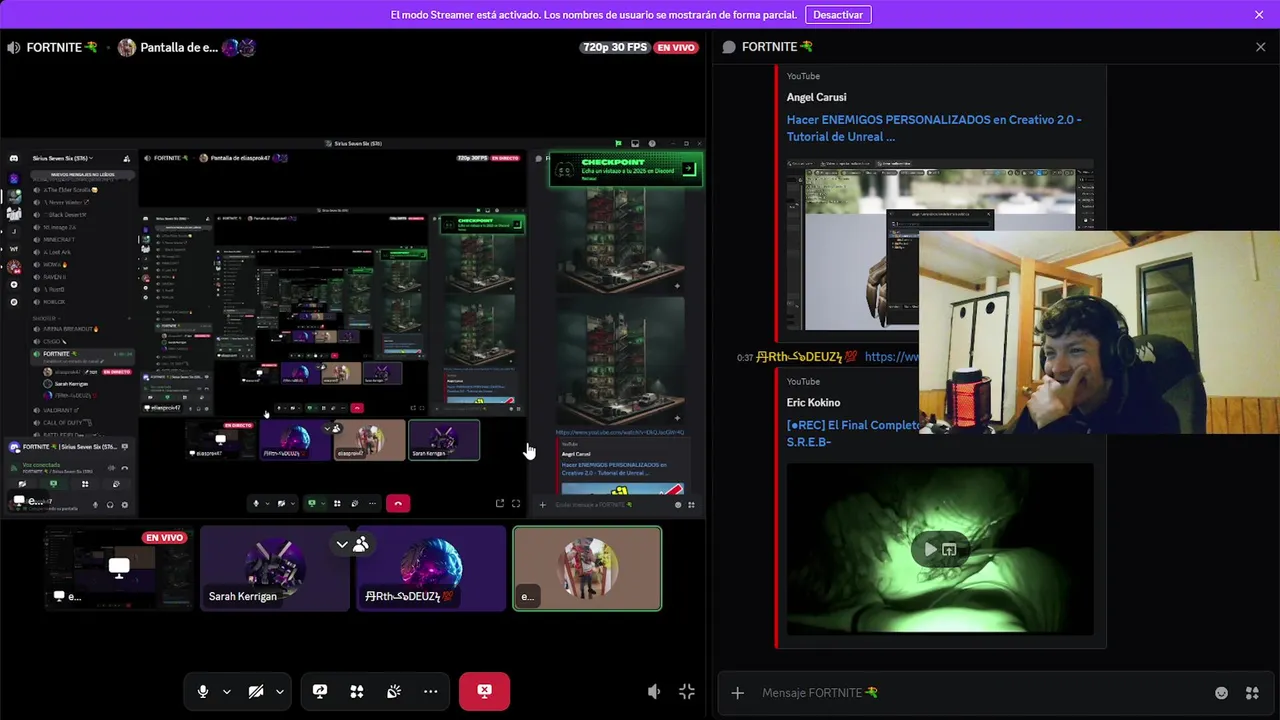
Task: Stop streaming with the red button
Action: 484,691
